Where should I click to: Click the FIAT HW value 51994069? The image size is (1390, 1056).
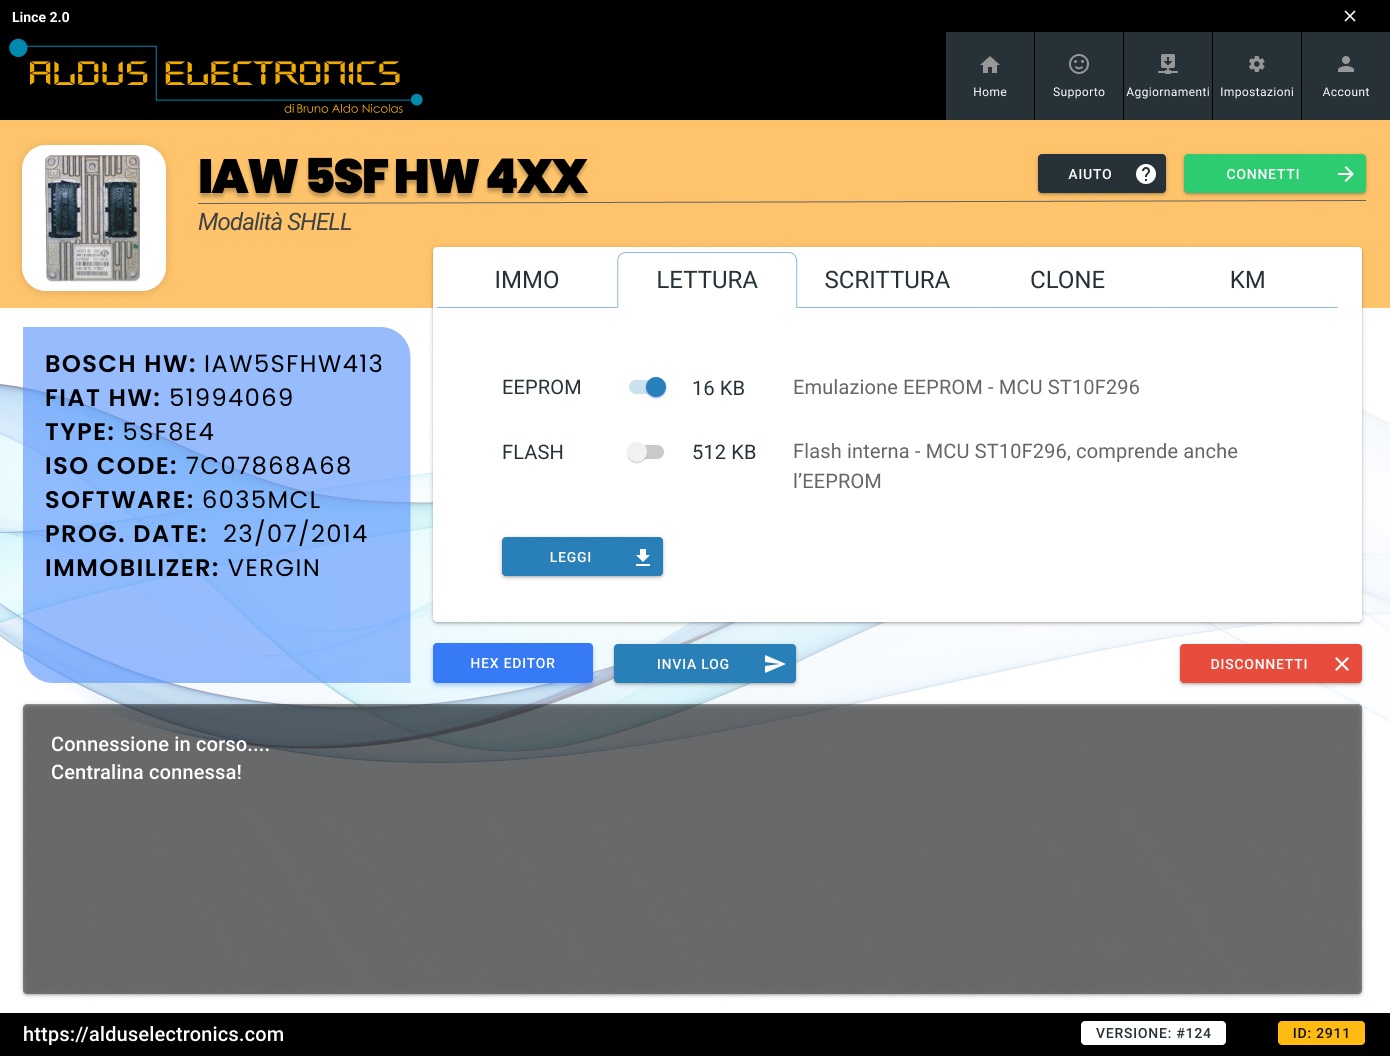[x=231, y=398]
